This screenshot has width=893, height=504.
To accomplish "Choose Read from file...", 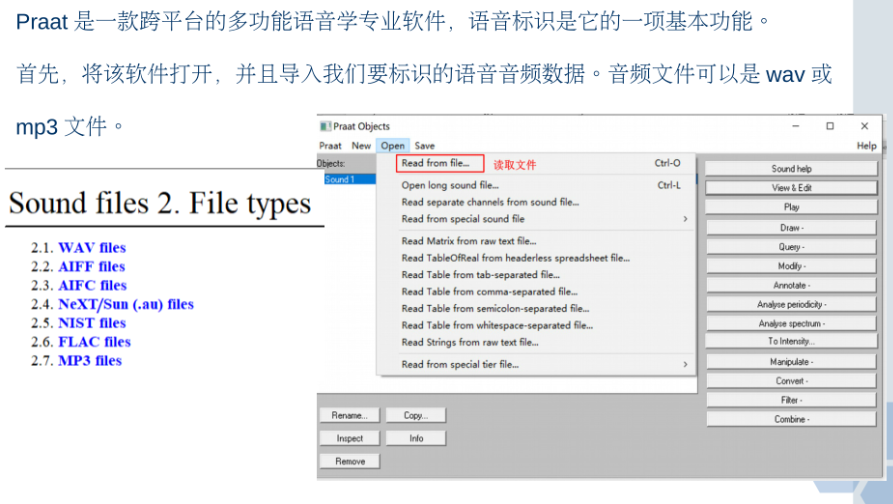I will (536, 163).
